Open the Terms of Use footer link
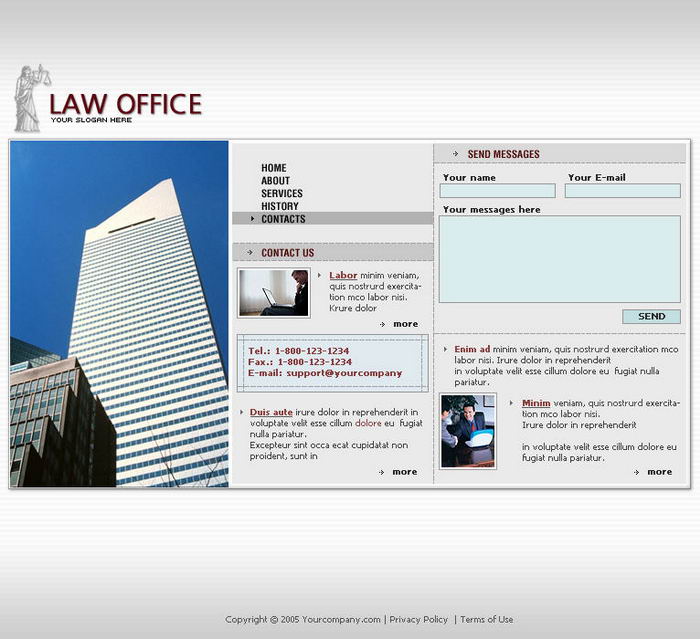This screenshot has height=639, width=700. point(487,620)
